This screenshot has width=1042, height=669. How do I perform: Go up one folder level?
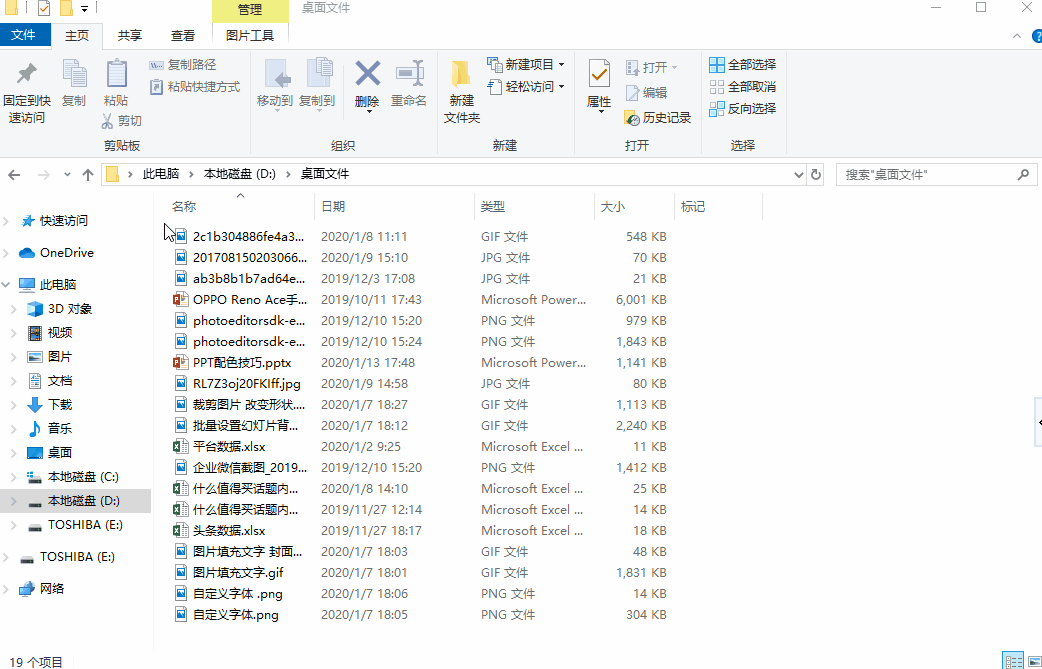point(88,175)
